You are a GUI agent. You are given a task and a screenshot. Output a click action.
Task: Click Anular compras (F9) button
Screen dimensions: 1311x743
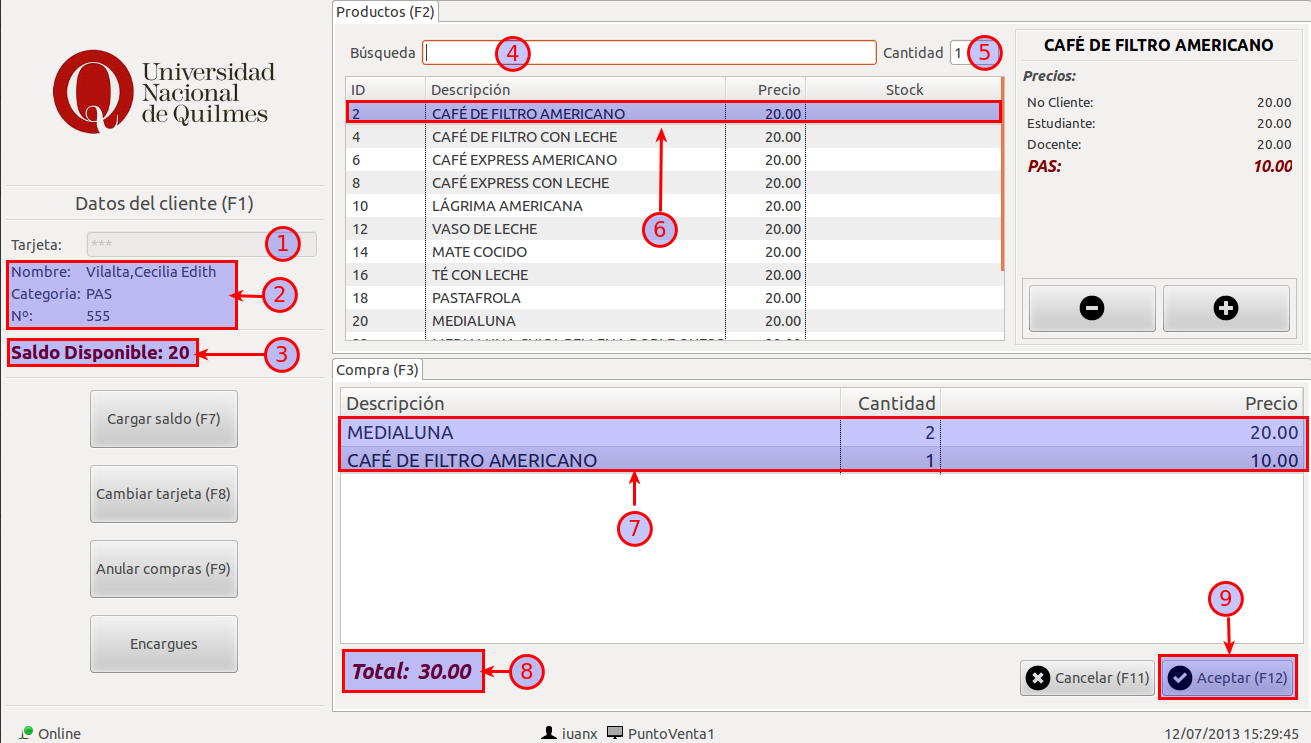point(164,569)
